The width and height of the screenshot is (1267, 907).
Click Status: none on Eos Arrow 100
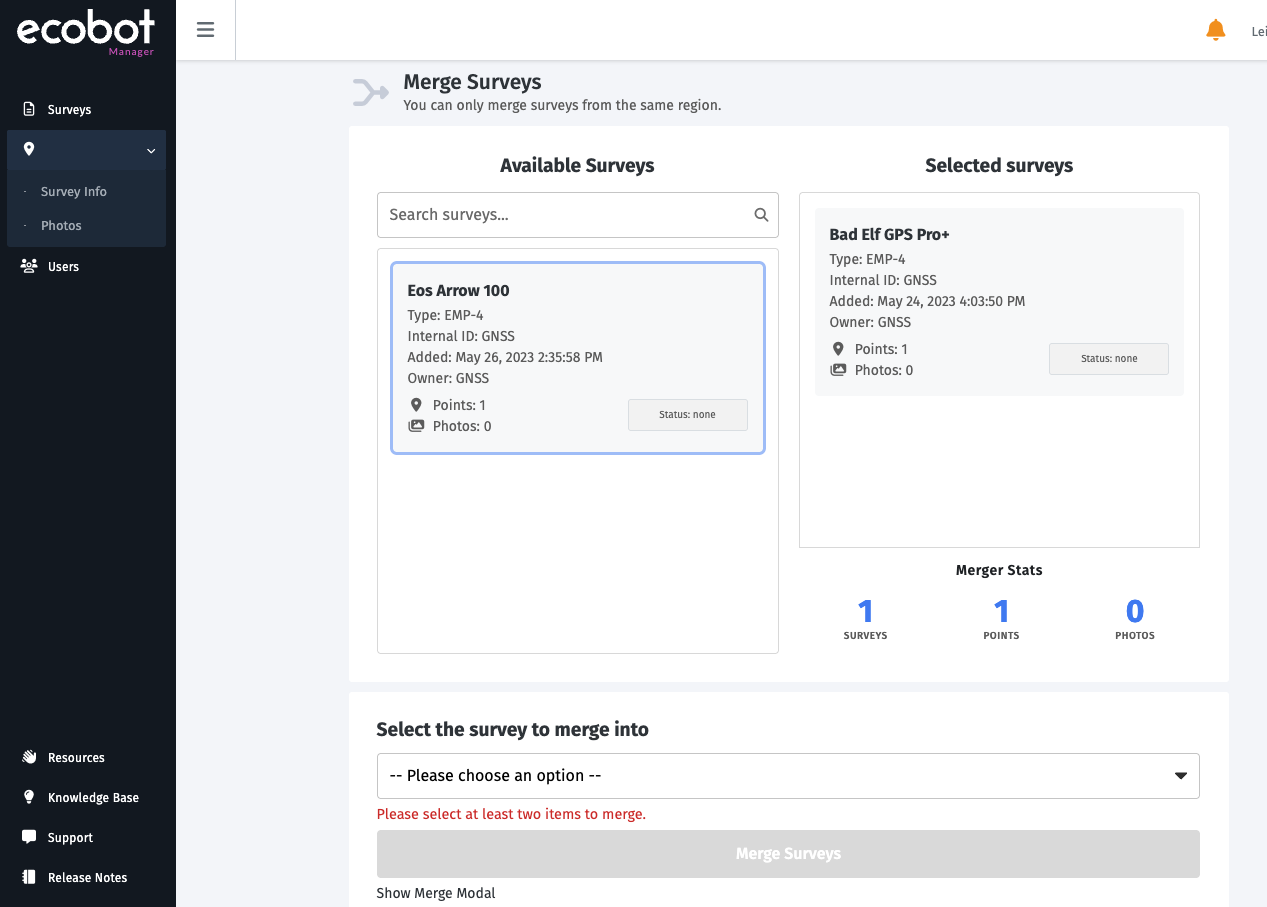pos(687,415)
